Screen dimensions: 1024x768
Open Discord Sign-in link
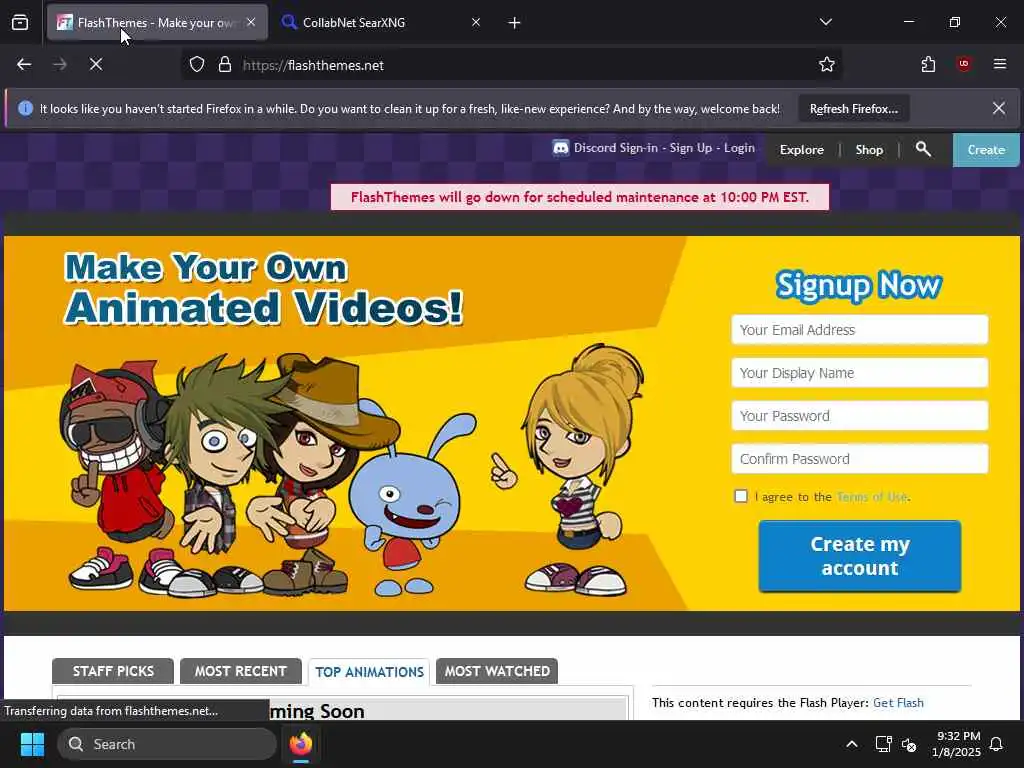click(x=616, y=148)
